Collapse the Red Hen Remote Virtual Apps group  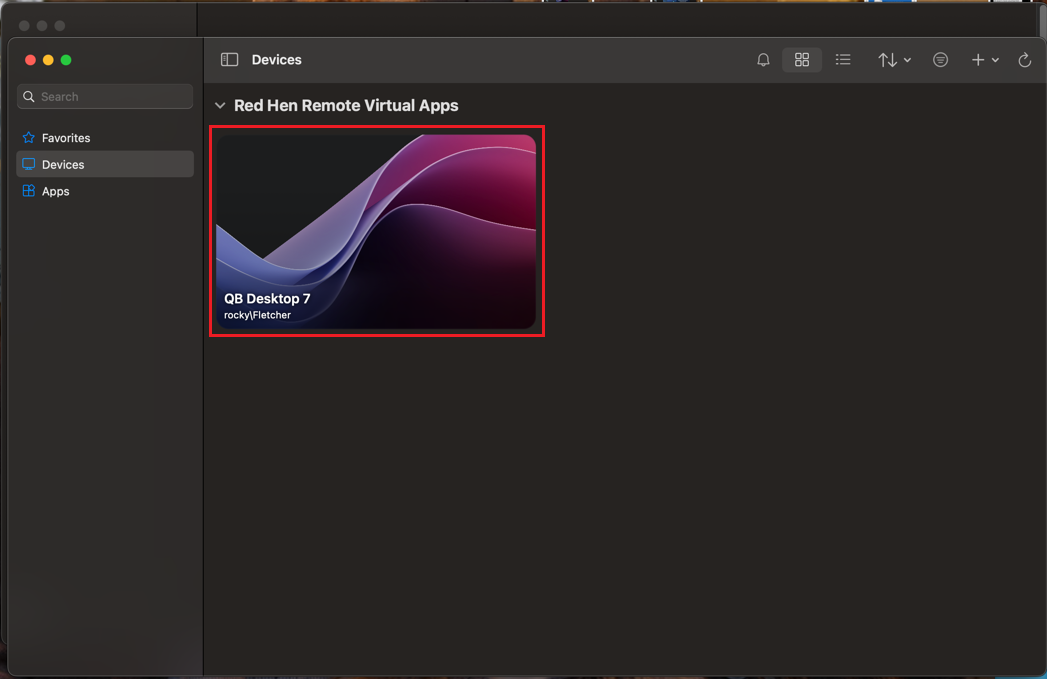pyautogui.click(x=220, y=105)
